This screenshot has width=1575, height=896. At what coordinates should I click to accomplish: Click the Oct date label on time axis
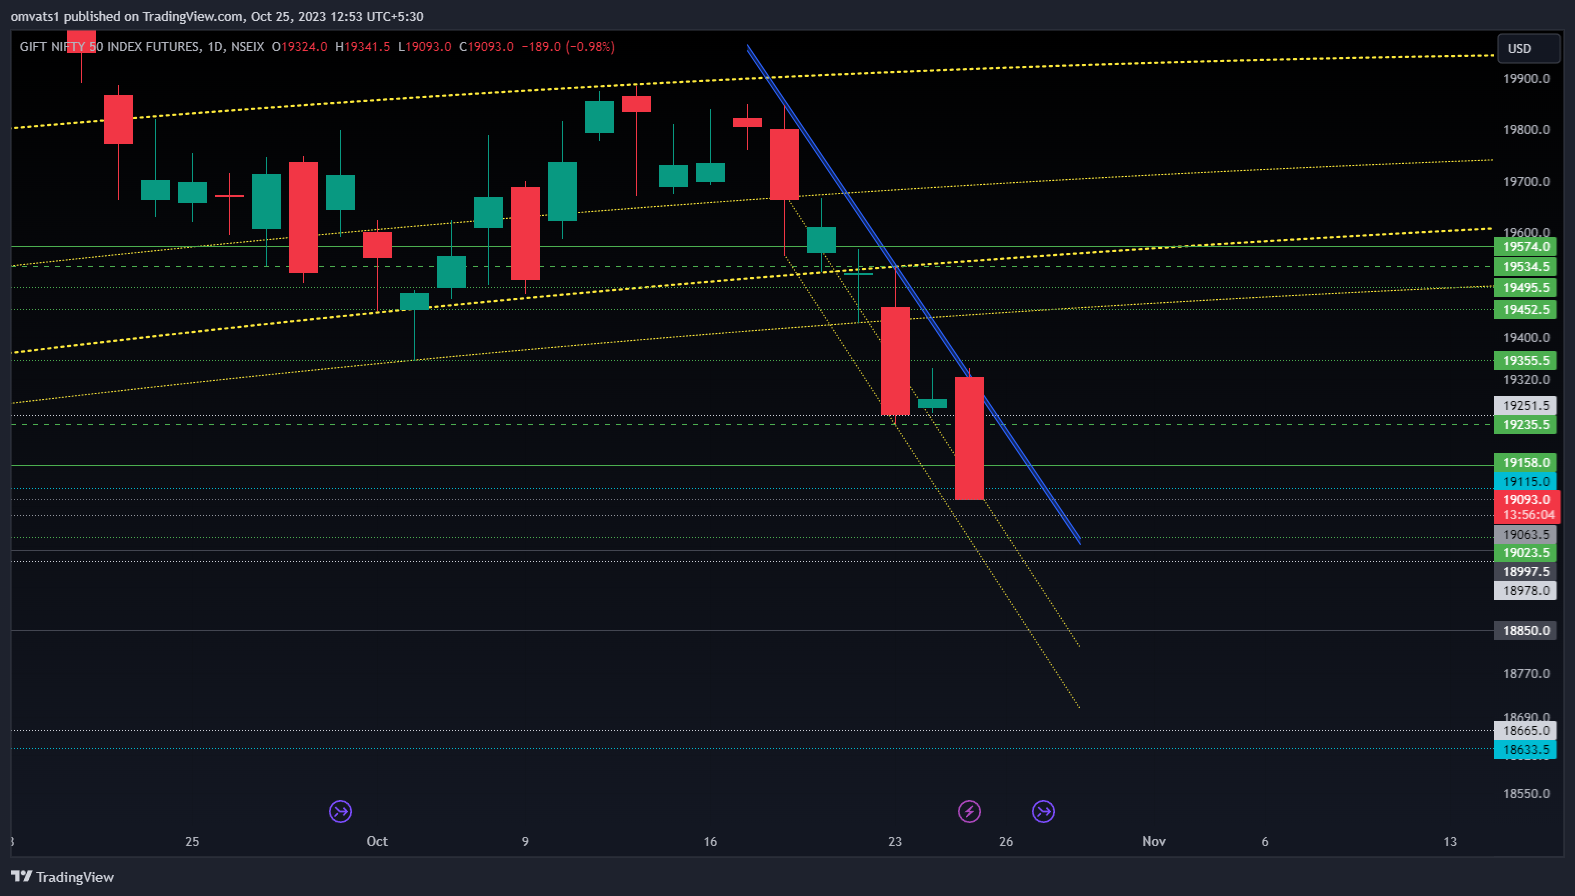pyautogui.click(x=377, y=841)
